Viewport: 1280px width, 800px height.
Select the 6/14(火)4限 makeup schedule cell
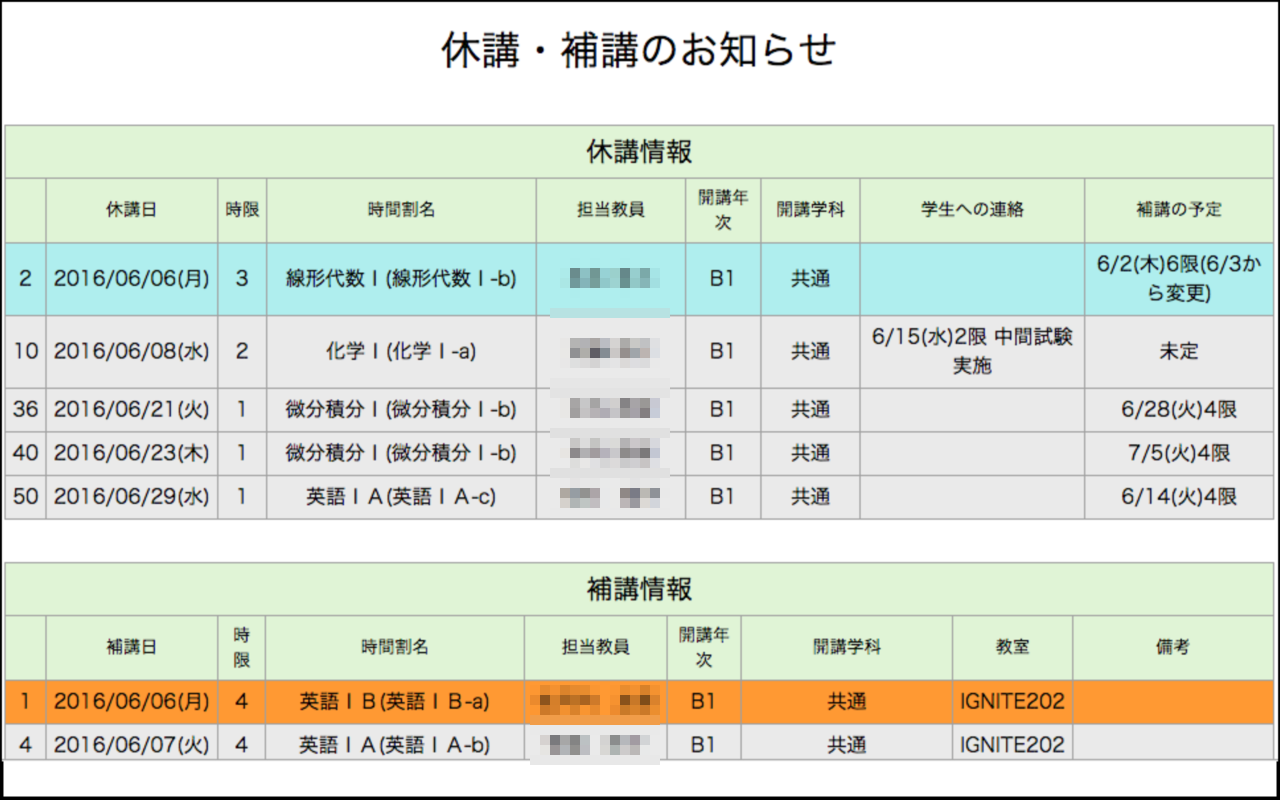click(1179, 497)
